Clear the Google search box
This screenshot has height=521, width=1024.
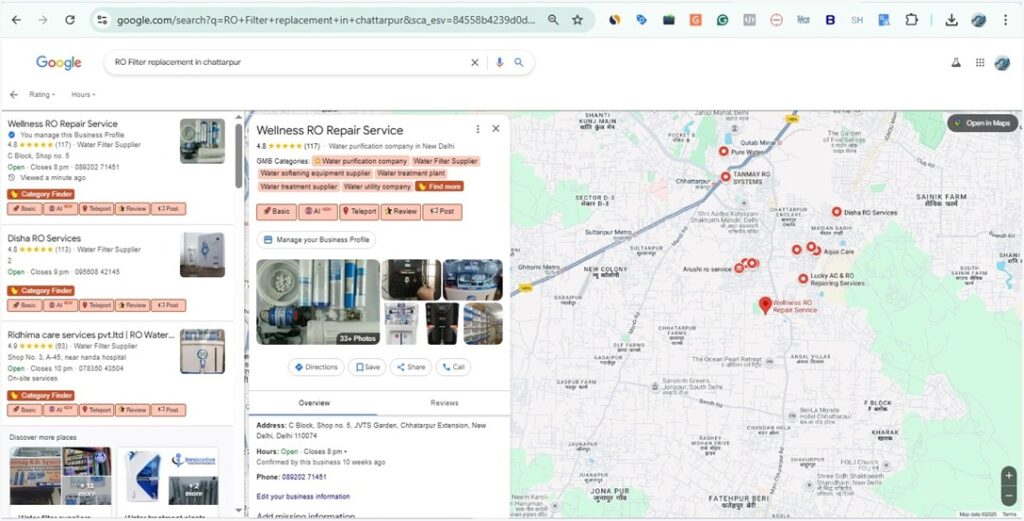tap(475, 63)
